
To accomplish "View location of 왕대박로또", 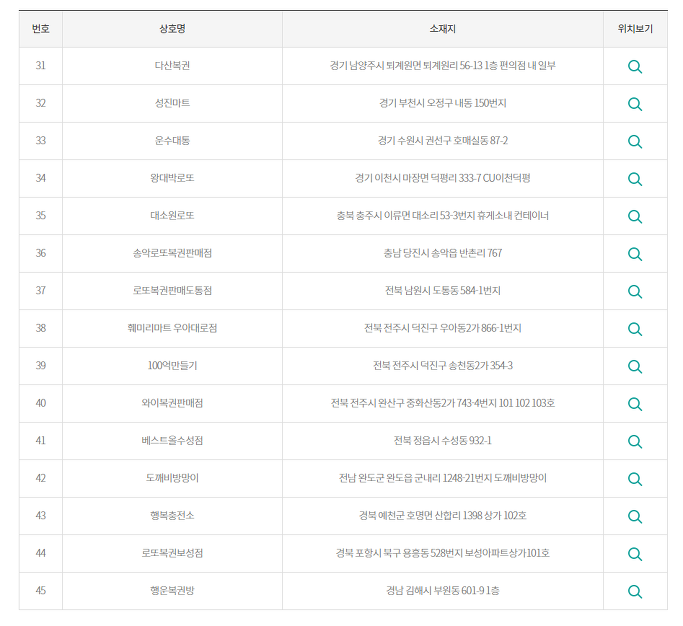I will [x=635, y=179].
